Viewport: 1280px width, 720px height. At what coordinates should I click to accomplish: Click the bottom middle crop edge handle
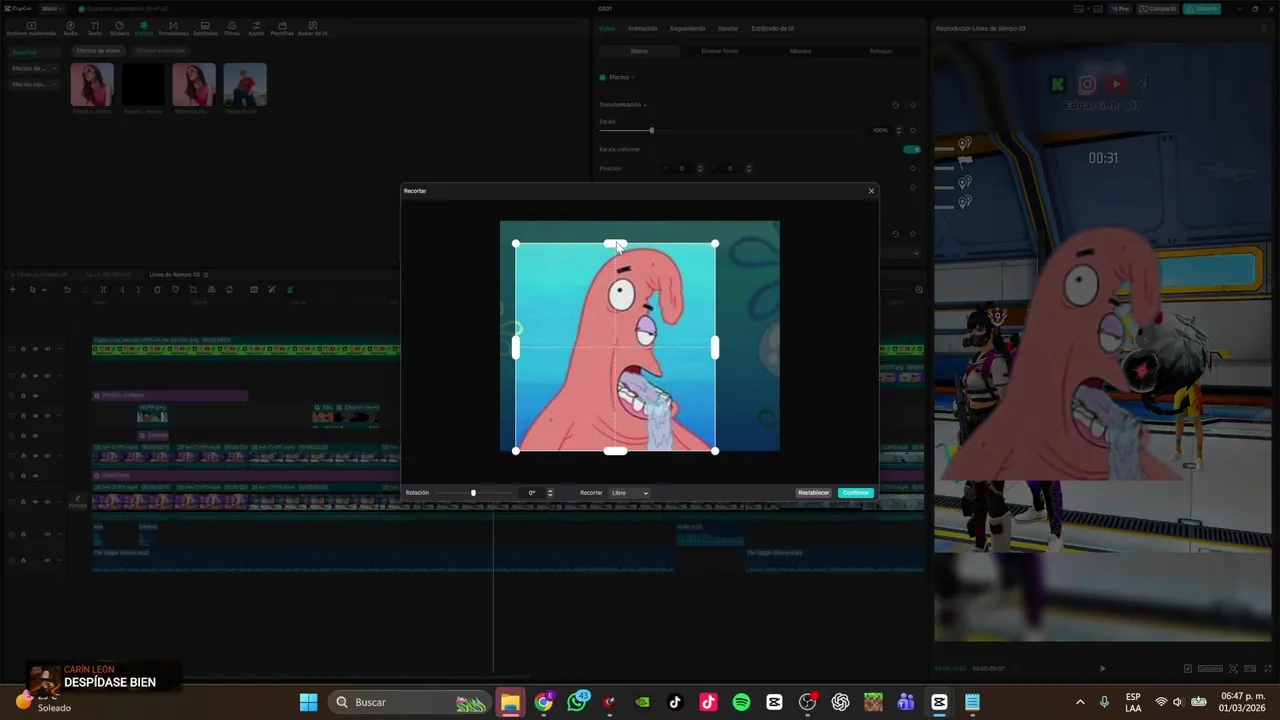point(615,451)
